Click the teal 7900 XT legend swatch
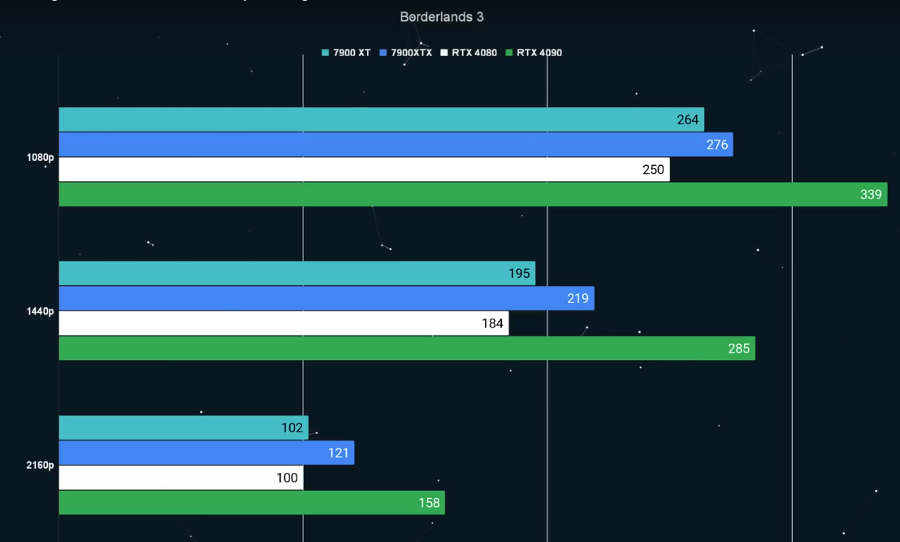Image resolution: width=900 pixels, height=542 pixels. tap(325, 53)
